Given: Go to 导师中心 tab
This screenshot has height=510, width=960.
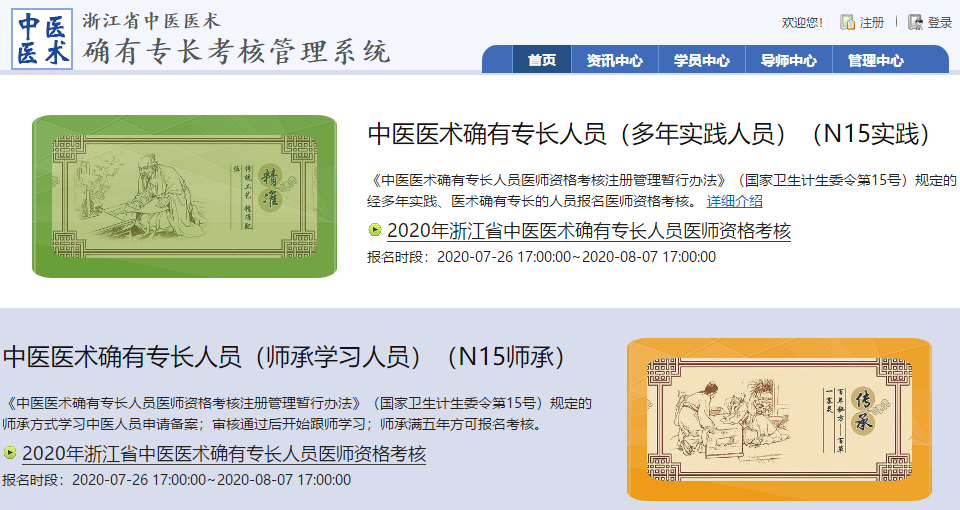Looking at the screenshot, I should pyautogui.click(x=789, y=59).
